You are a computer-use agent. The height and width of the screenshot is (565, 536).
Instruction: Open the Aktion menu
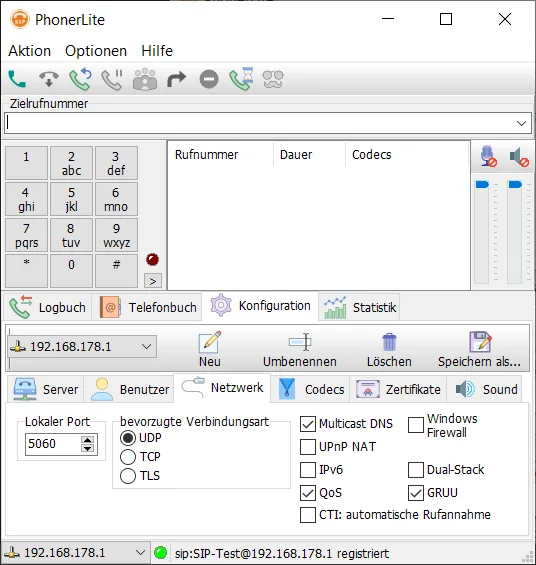point(30,51)
